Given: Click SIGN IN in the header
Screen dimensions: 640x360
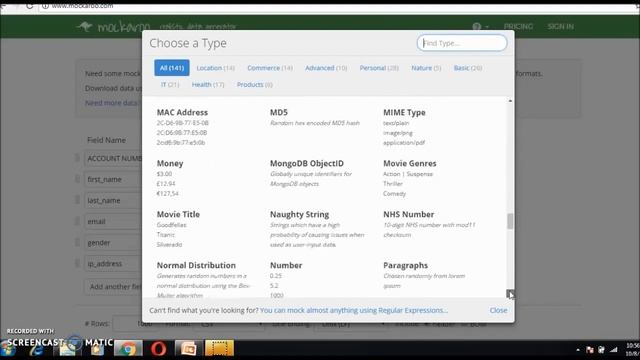Looking at the screenshot, I should tap(560, 27).
